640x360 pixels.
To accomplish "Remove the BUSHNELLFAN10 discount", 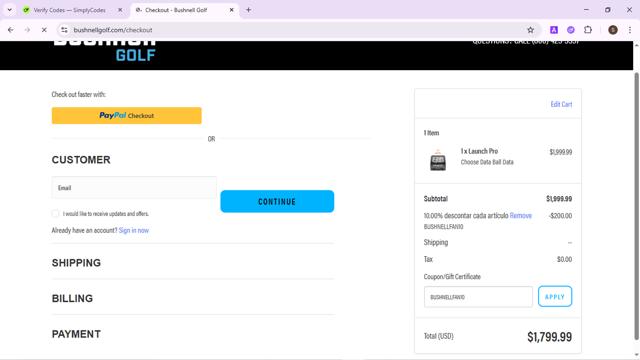I will click(x=520, y=216).
